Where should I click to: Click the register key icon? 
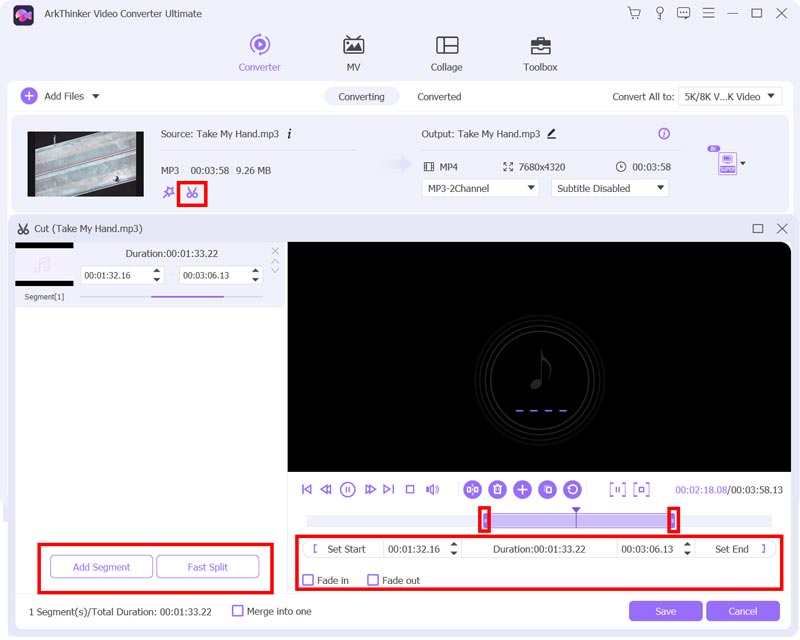[x=659, y=13]
